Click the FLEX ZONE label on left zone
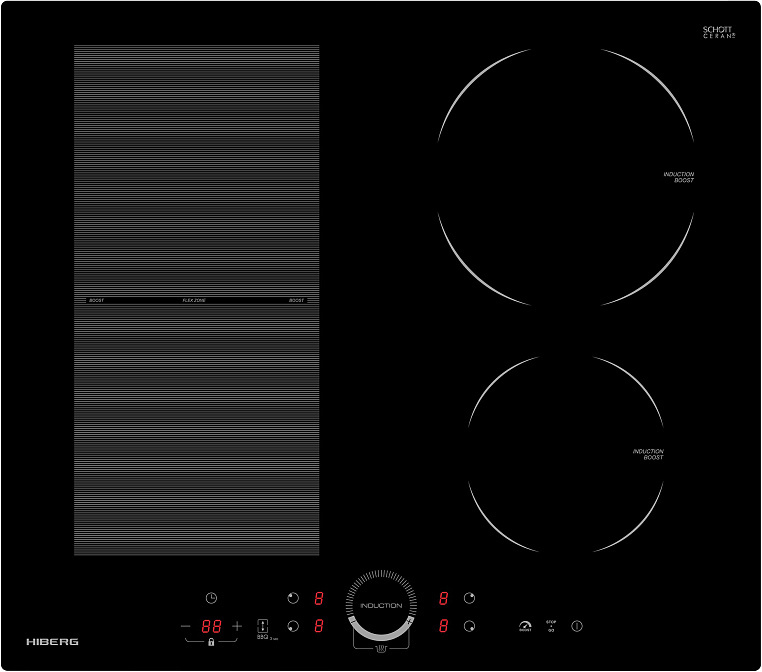 196,300
